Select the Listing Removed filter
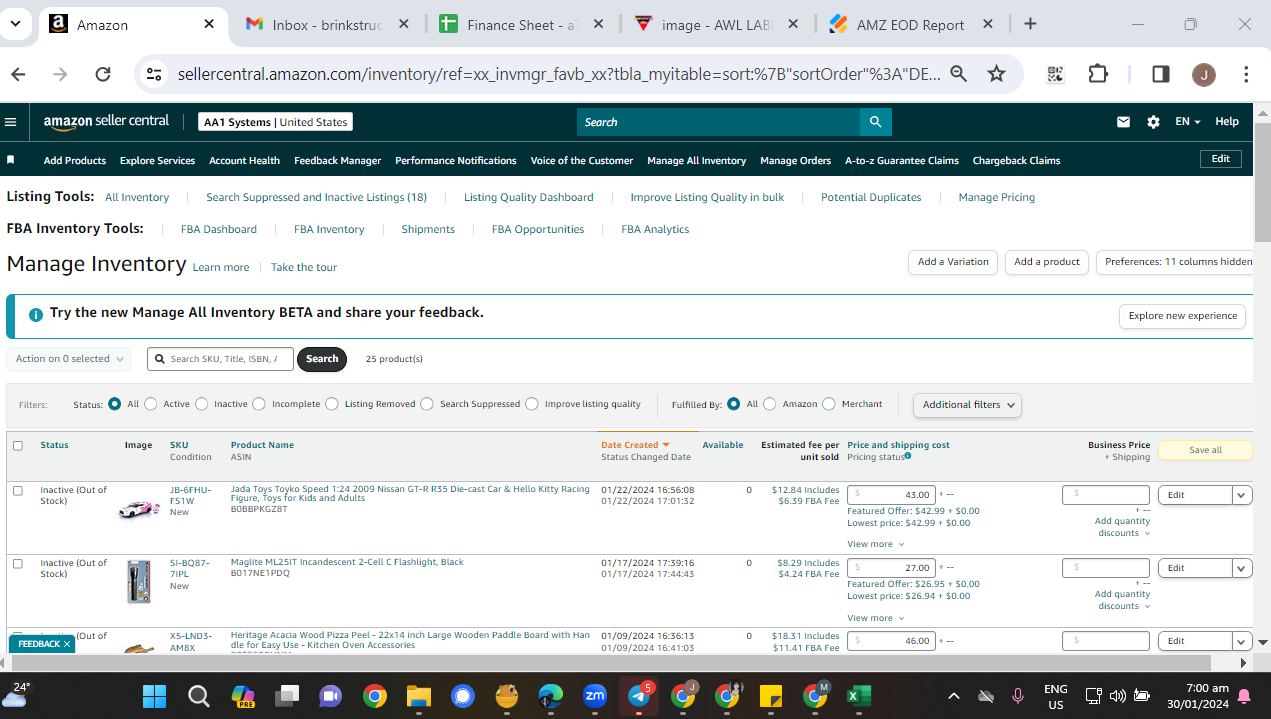This screenshot has width=1271, height=719. (x=331, y=404)
